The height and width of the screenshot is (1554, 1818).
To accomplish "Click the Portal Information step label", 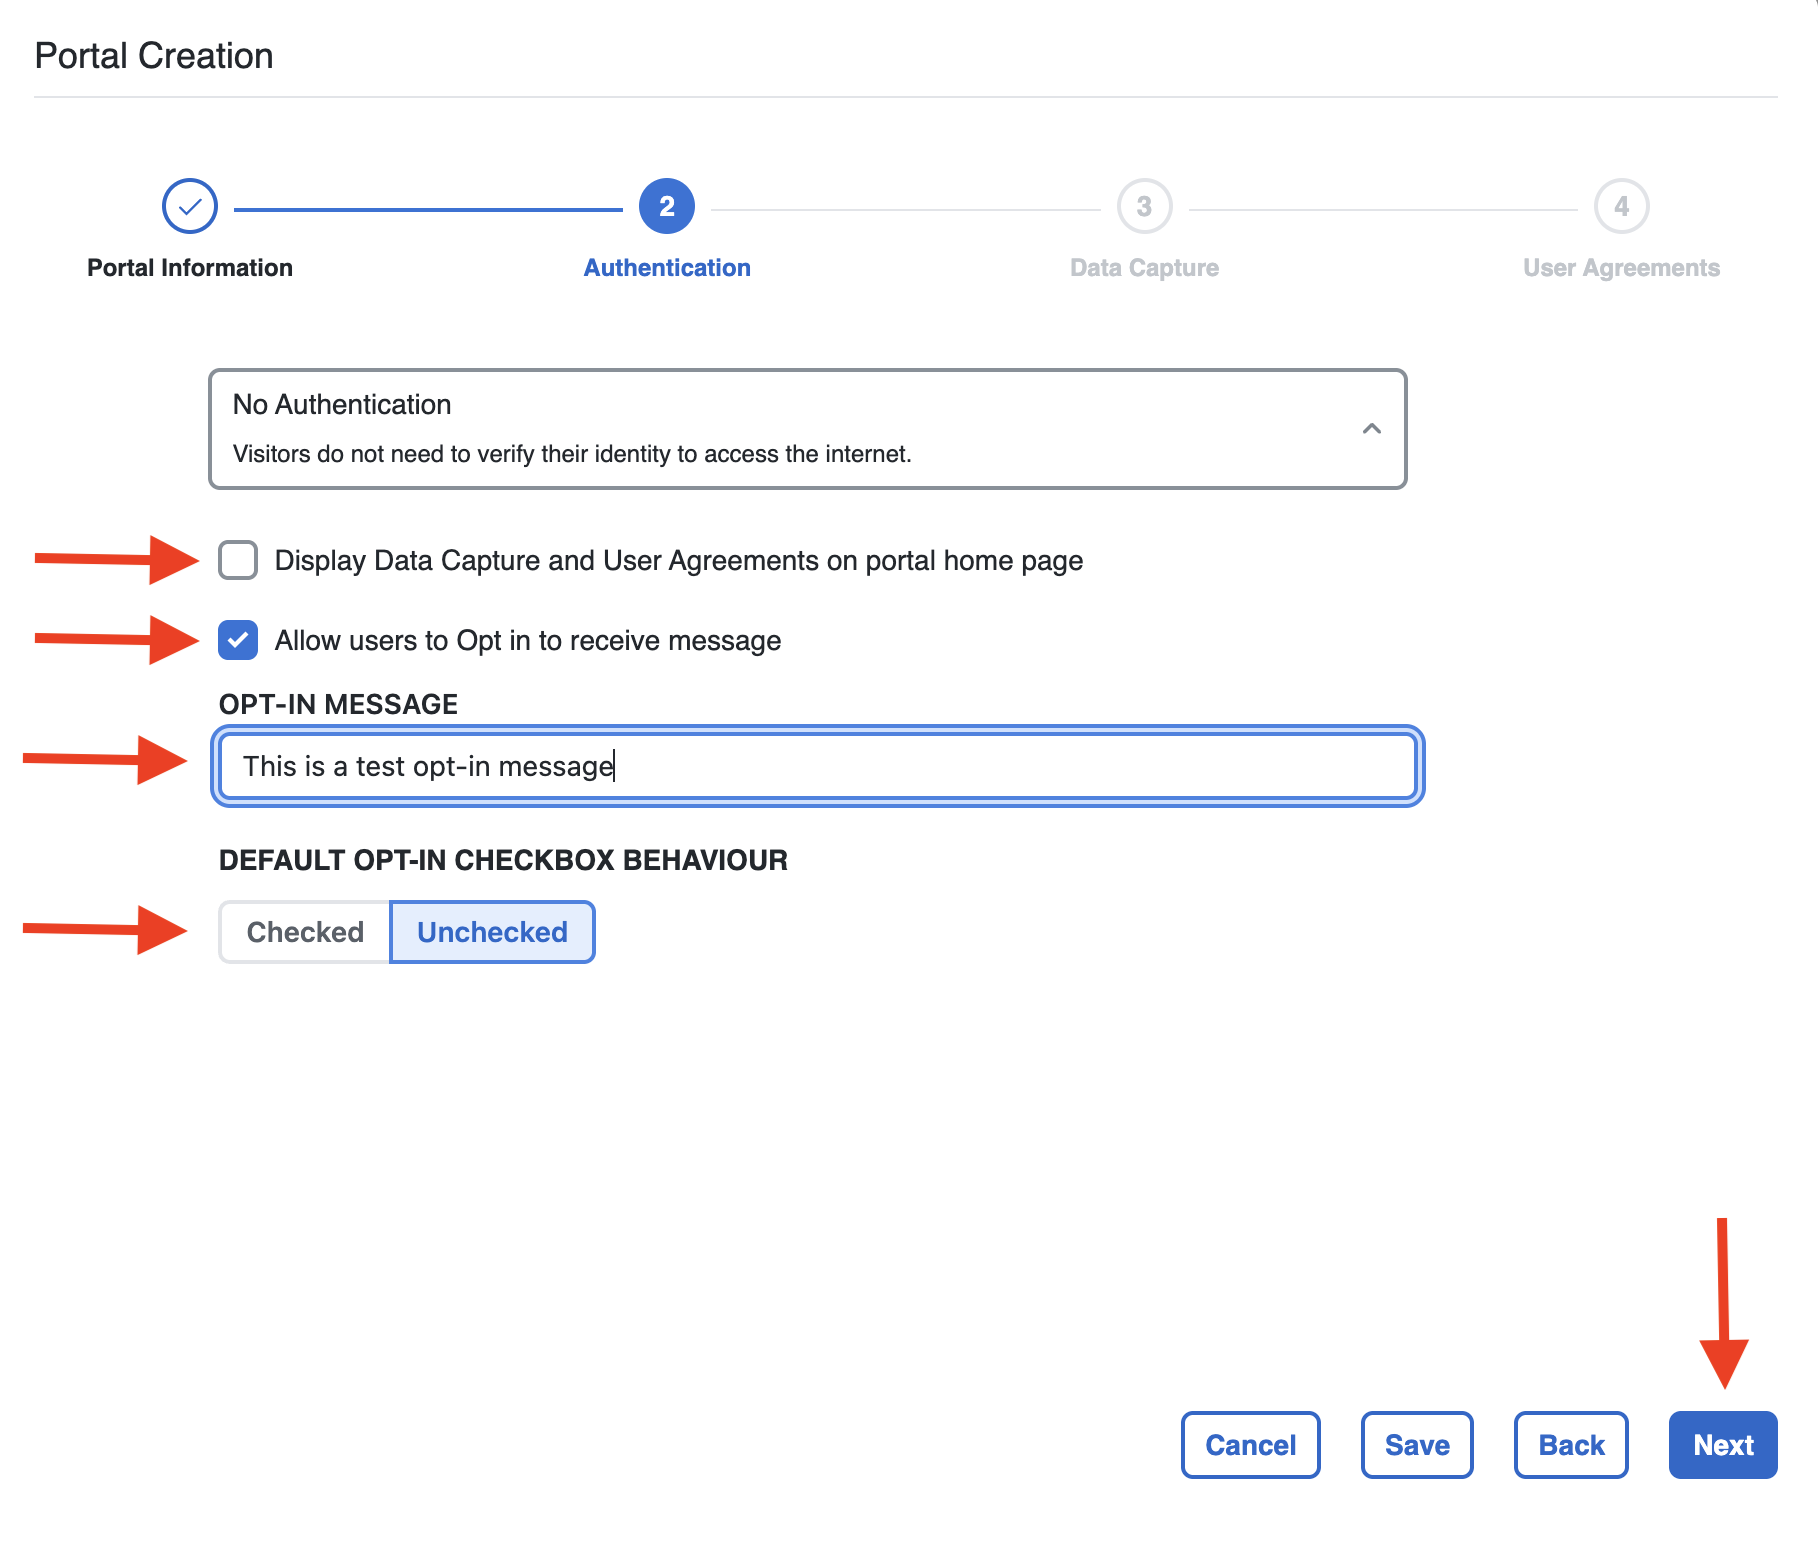I will pos(190,268).
